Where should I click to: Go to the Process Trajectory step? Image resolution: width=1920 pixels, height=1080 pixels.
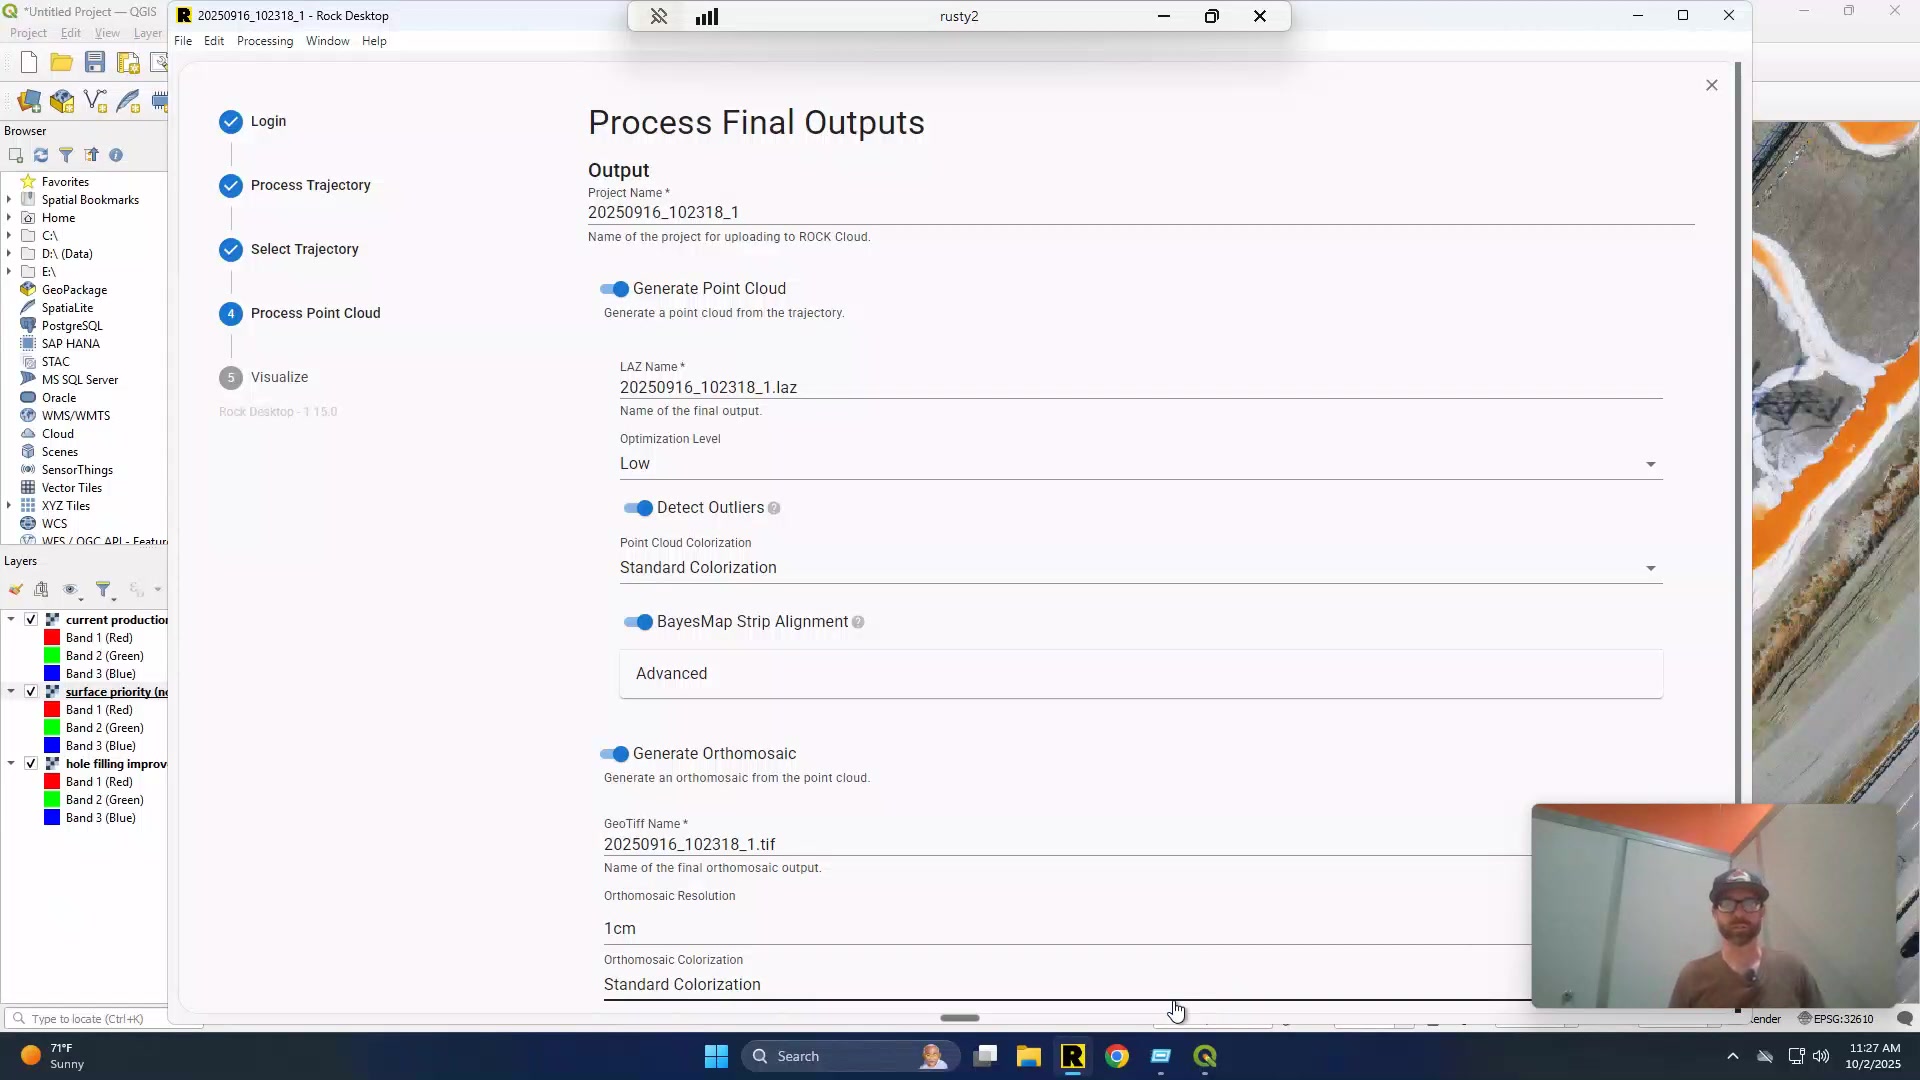[310, 186]
